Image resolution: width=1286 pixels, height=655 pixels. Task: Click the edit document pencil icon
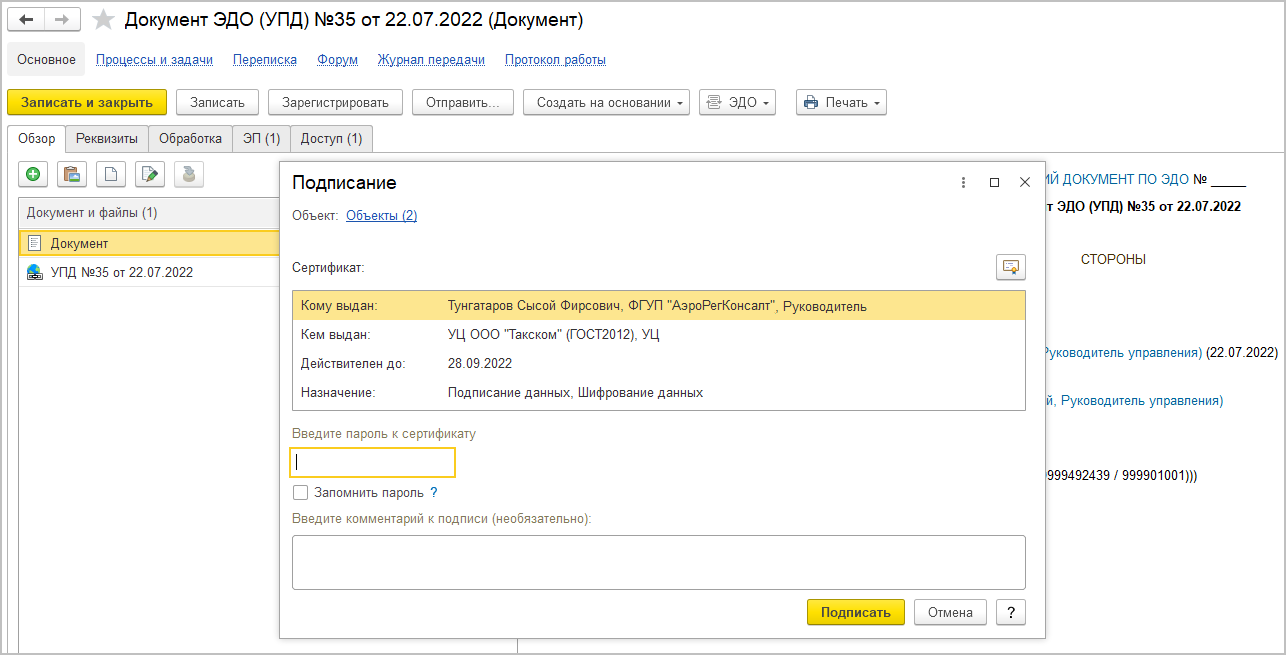149,174
